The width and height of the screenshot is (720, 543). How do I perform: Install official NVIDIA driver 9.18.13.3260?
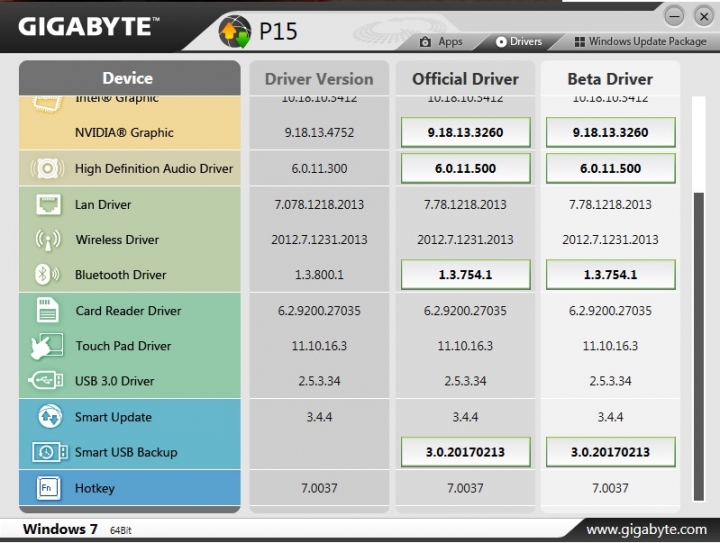[x=465, y=132]
